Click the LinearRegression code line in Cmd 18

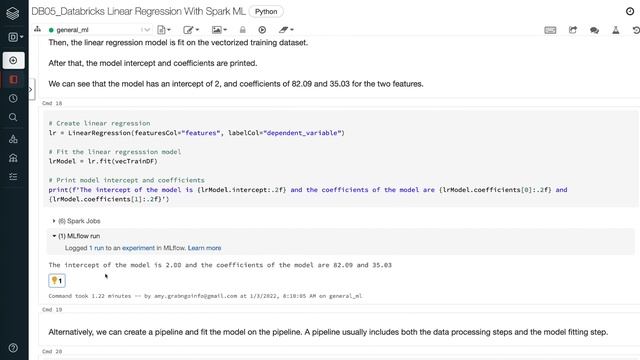[196, 133]
